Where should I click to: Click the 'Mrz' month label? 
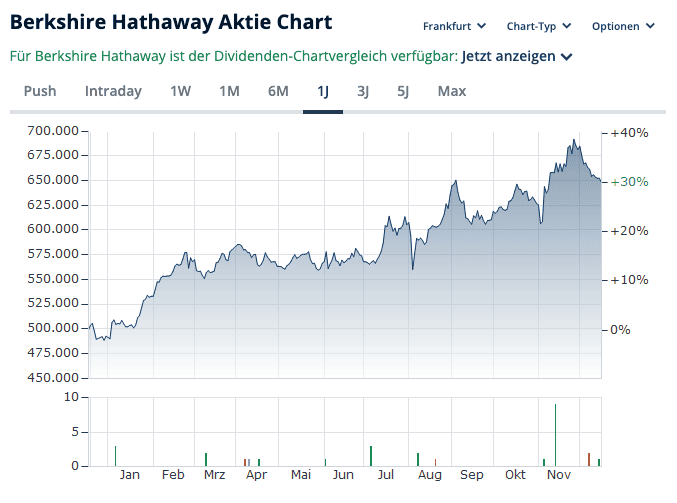[215, 475]
